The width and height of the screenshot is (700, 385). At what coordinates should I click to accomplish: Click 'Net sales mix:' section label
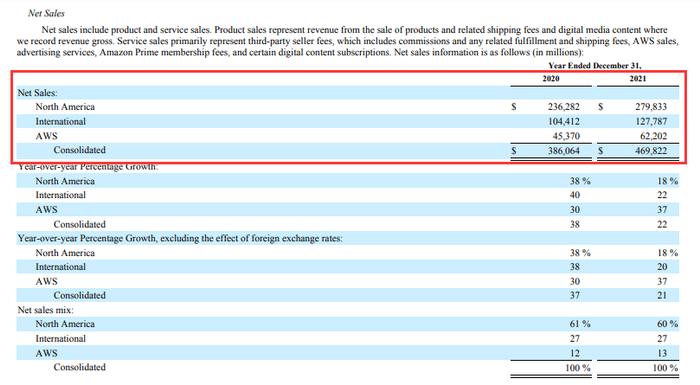(x=46, y=310)
